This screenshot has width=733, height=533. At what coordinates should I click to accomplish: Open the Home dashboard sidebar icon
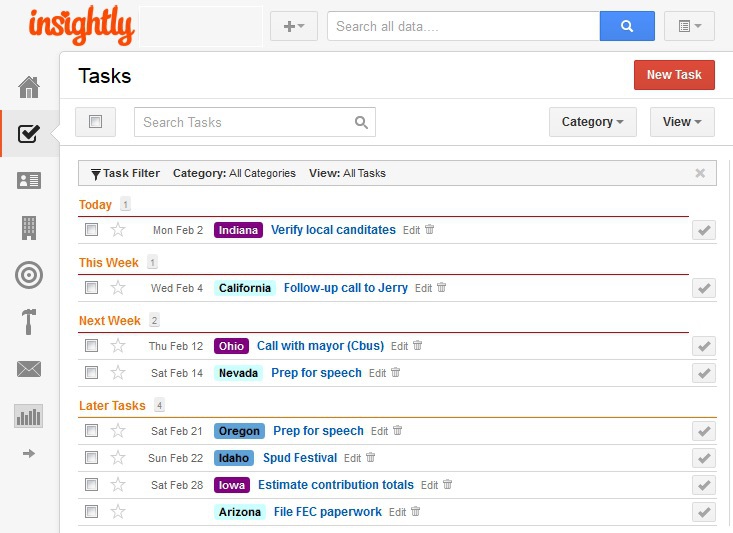click(x=29, y=87)
